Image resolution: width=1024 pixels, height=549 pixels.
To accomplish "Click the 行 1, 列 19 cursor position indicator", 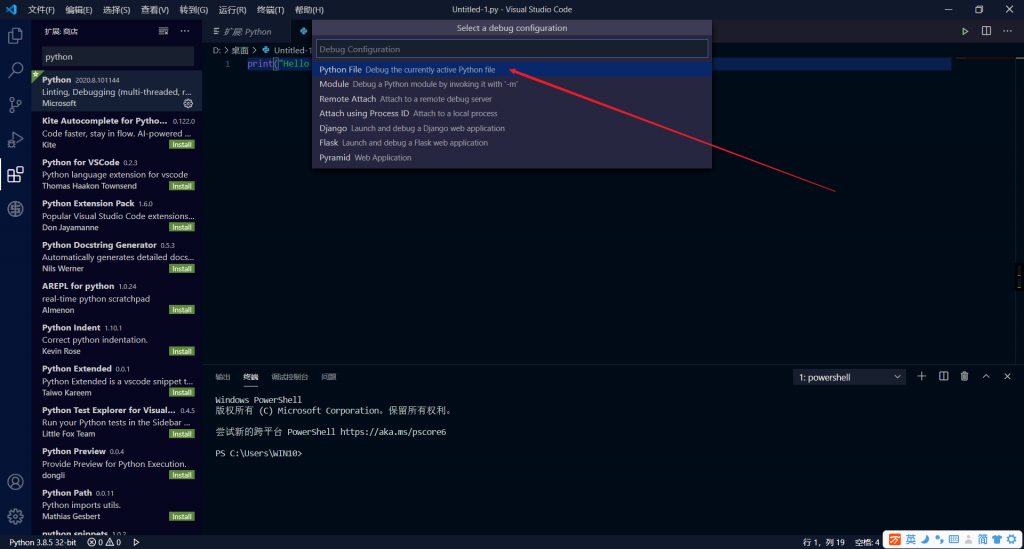I will click(824, 542).
